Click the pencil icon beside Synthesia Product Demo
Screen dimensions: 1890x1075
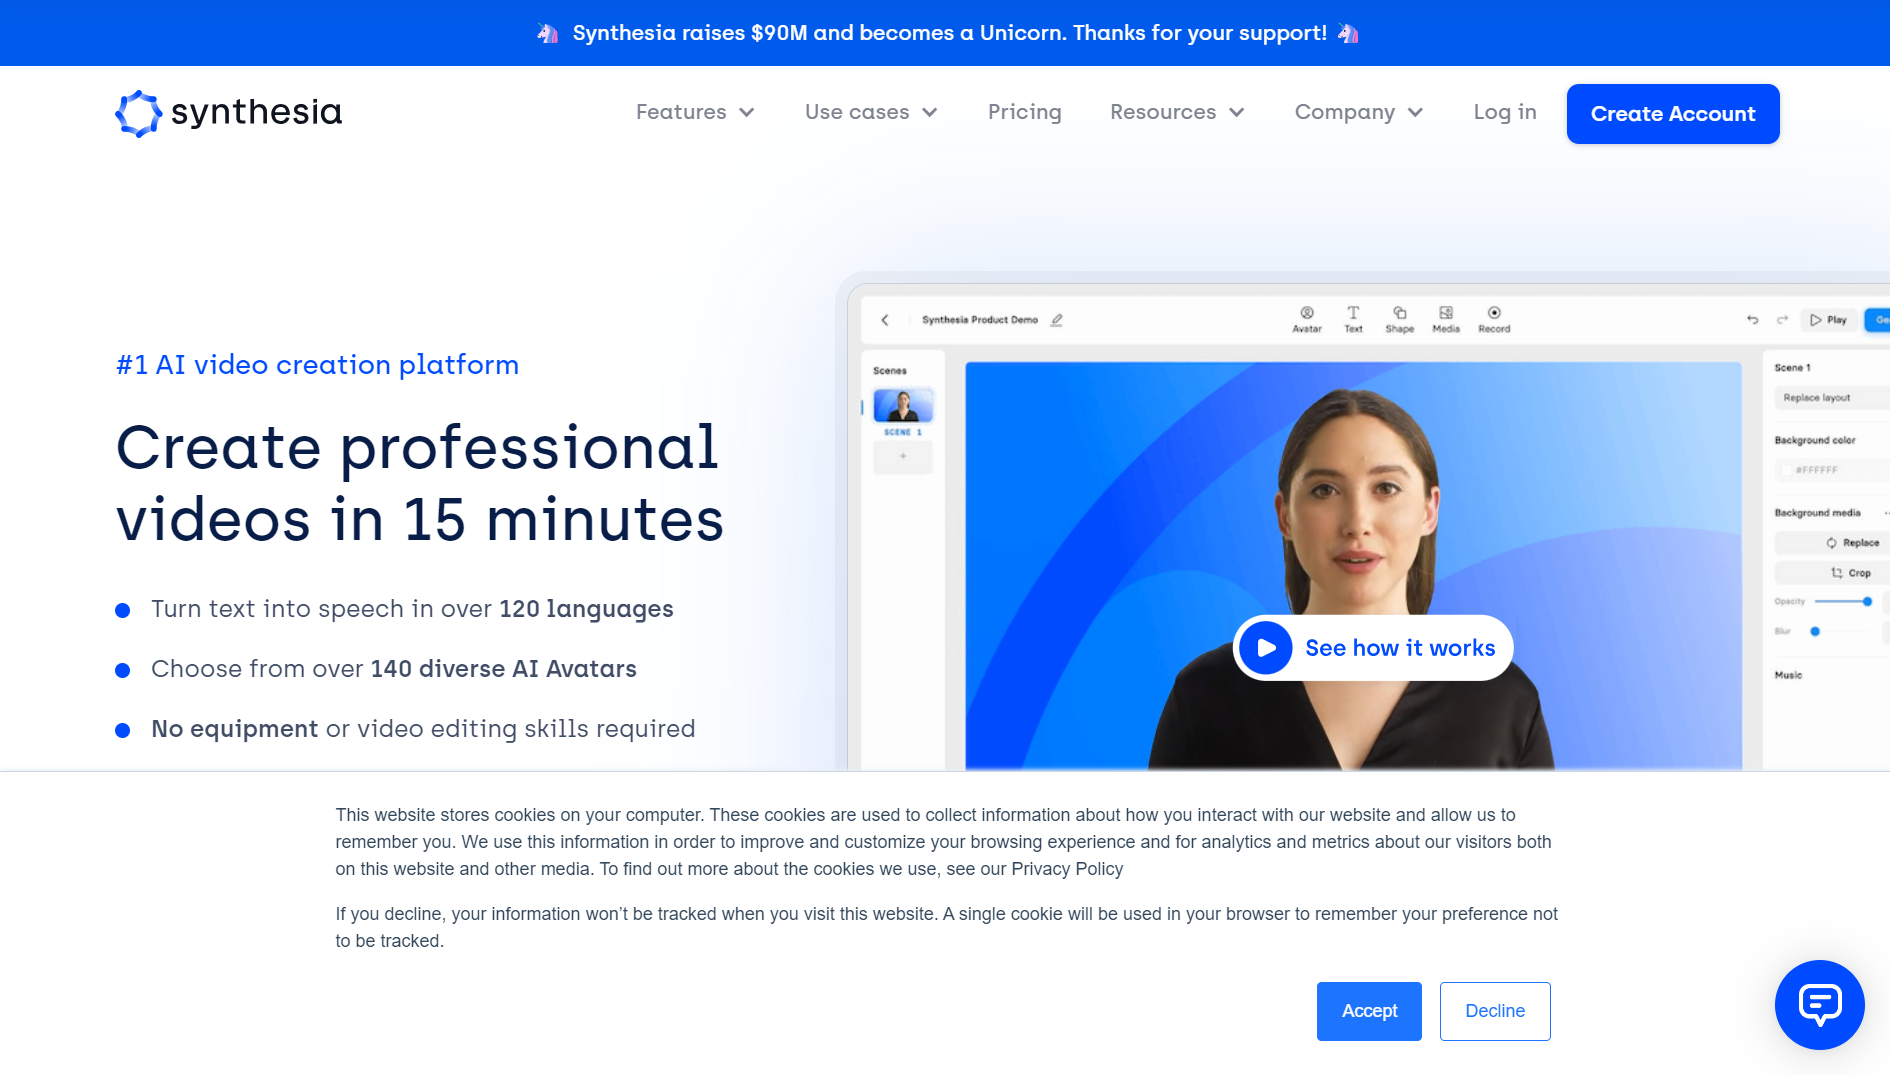1057,320
